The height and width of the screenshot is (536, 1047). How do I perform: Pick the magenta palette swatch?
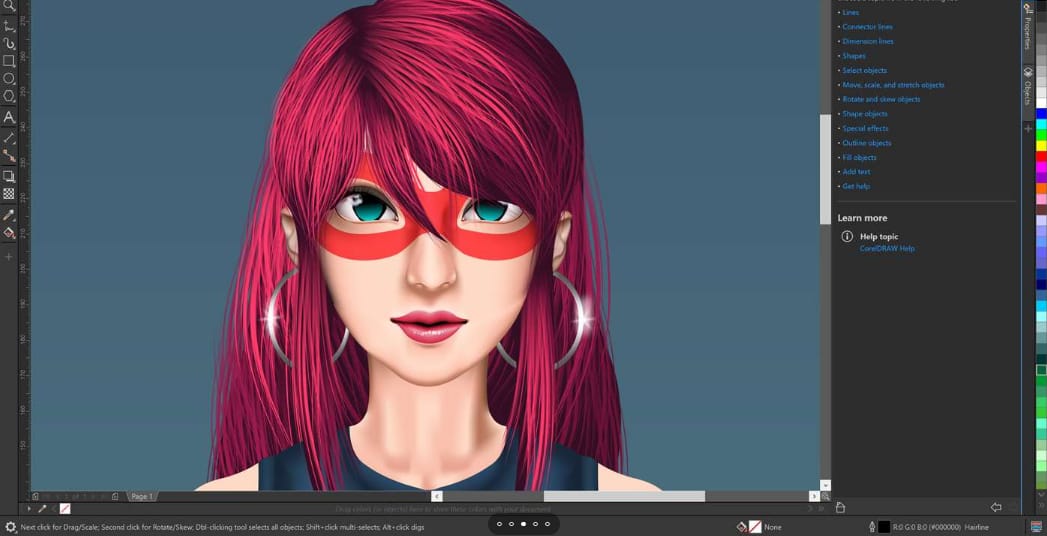point(1041,167)
